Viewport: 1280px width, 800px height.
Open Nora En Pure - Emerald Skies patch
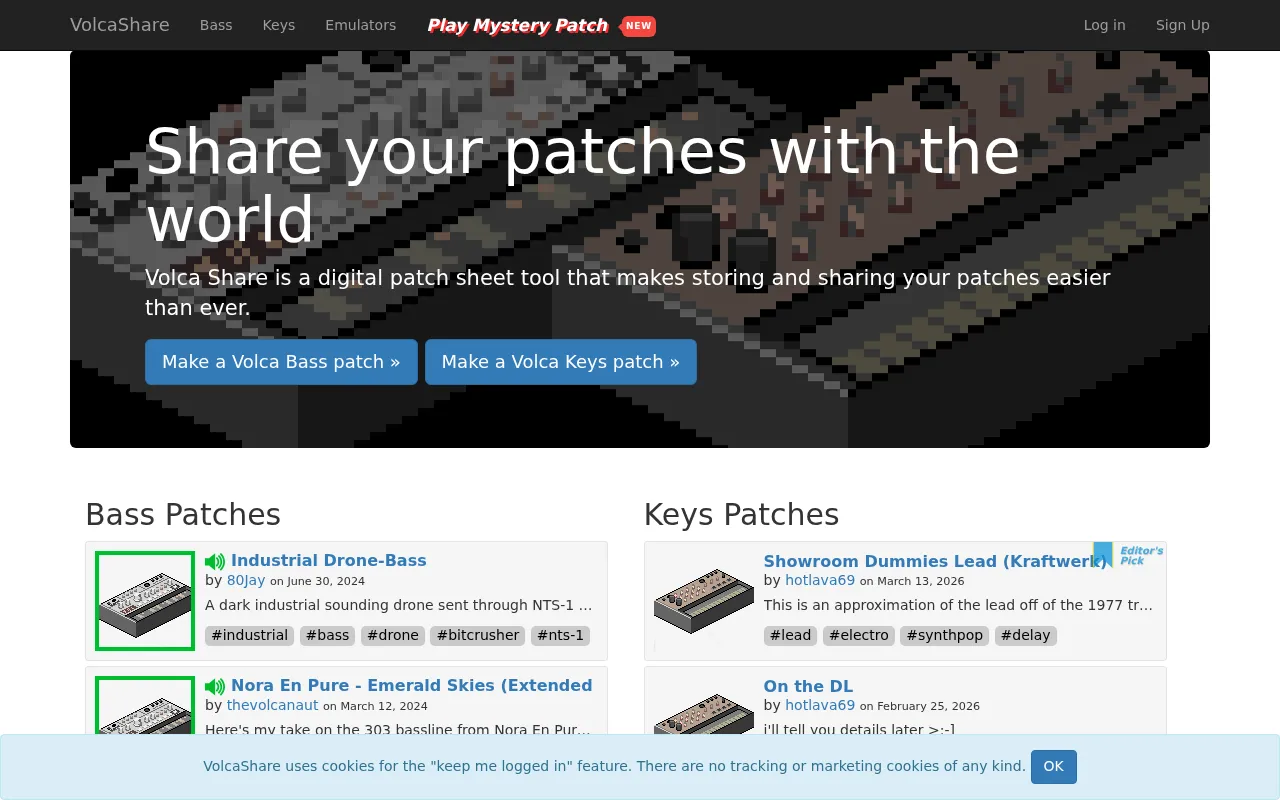click(412, 686)
